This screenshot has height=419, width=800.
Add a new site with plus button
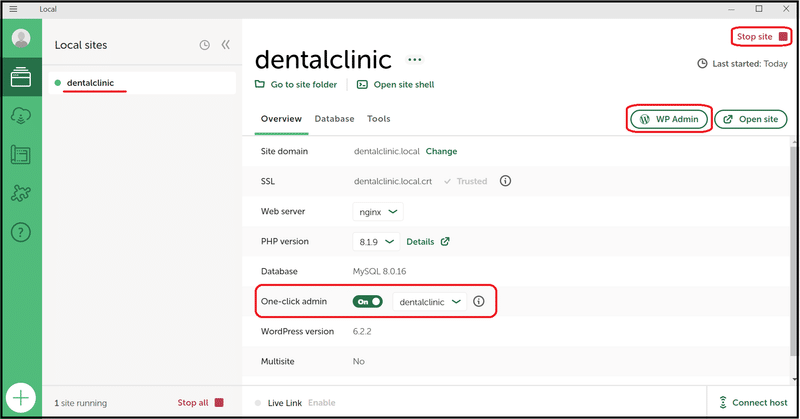pyautogui.click(x=21, y=398)
